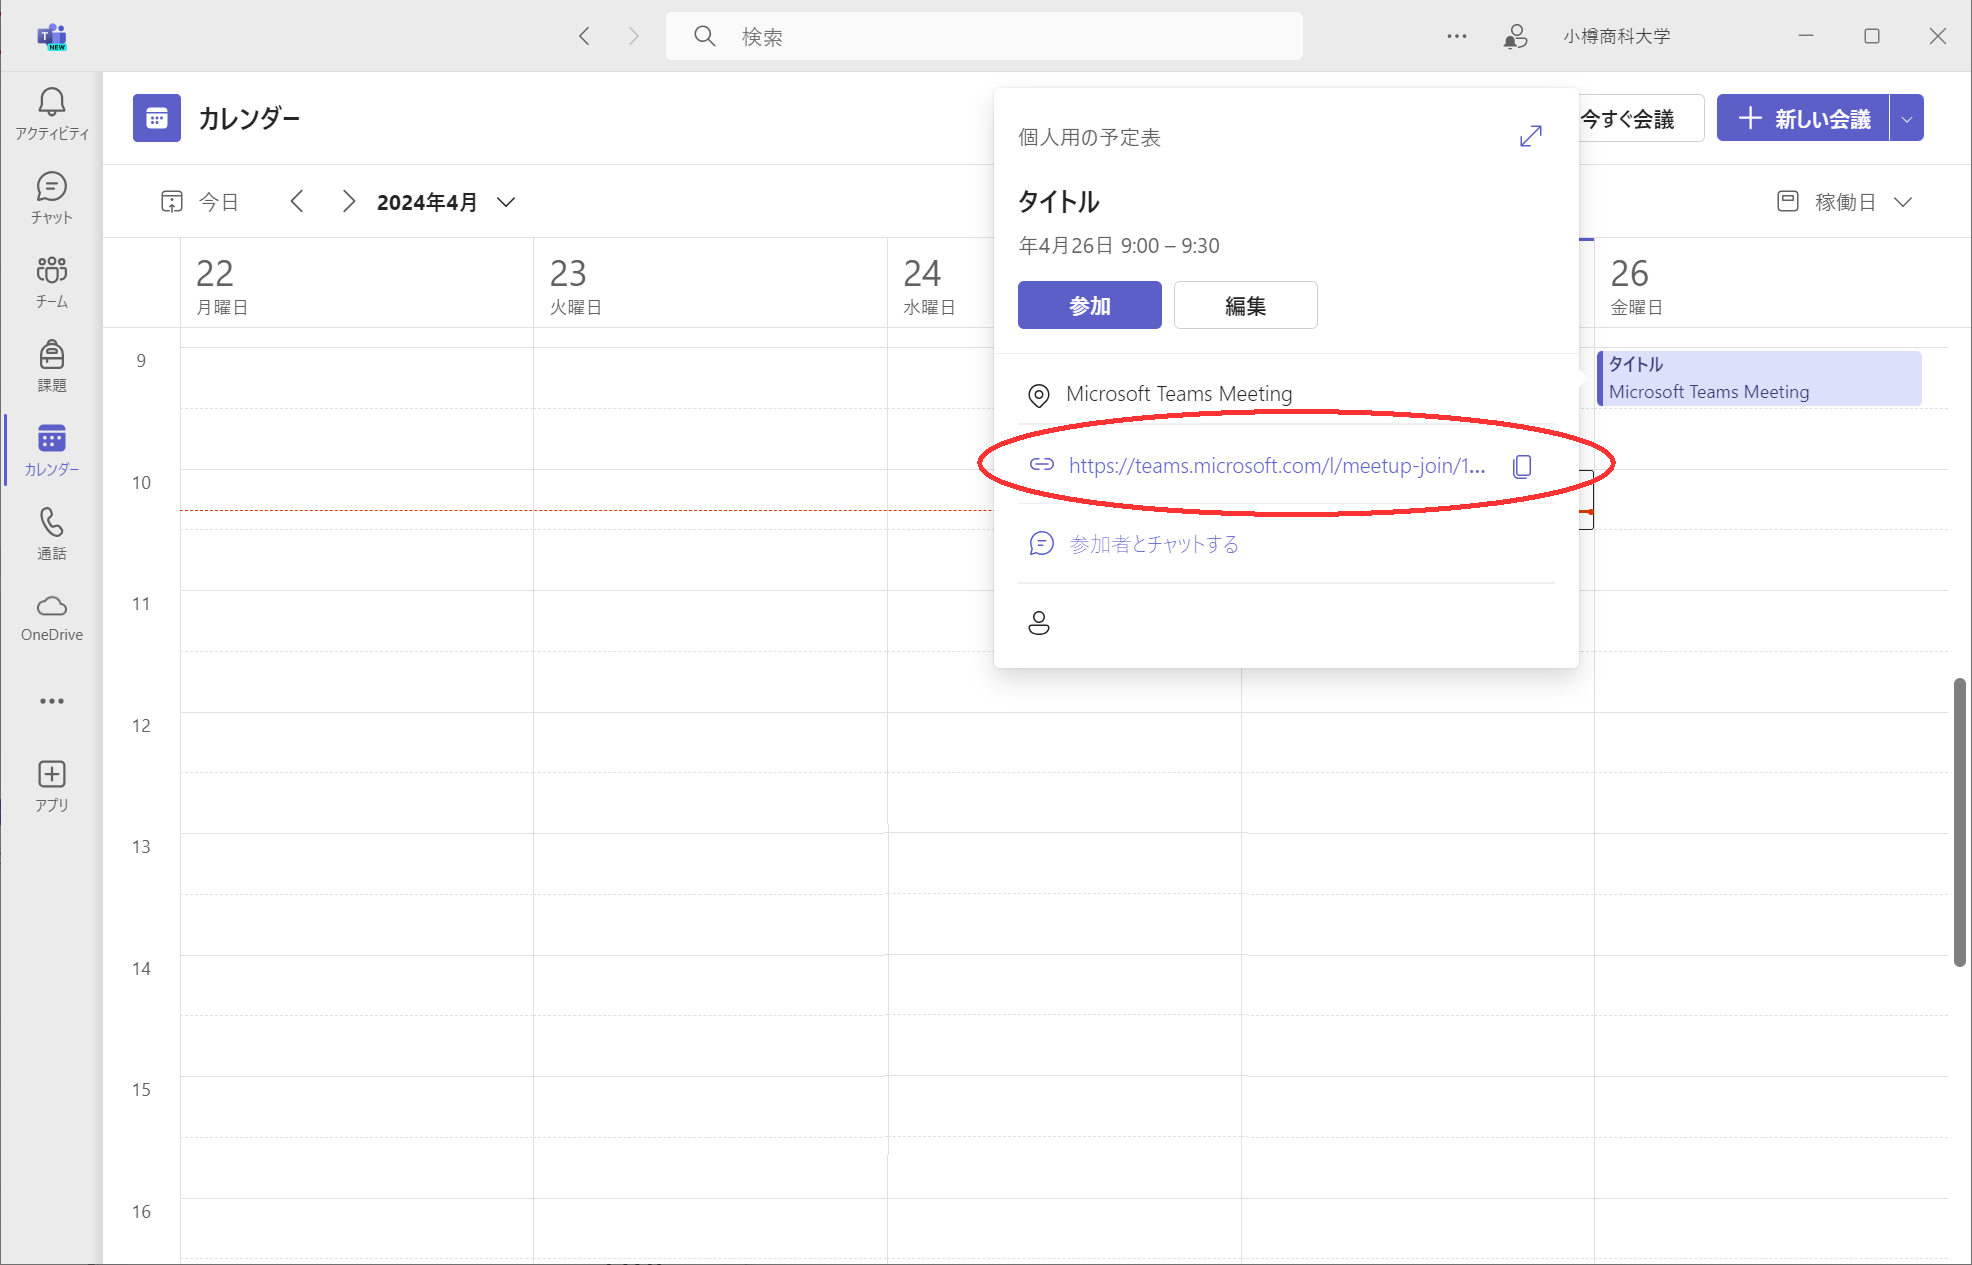Go to the next week arrow
The image size is (1972, 1265).
tap(348, 202)
